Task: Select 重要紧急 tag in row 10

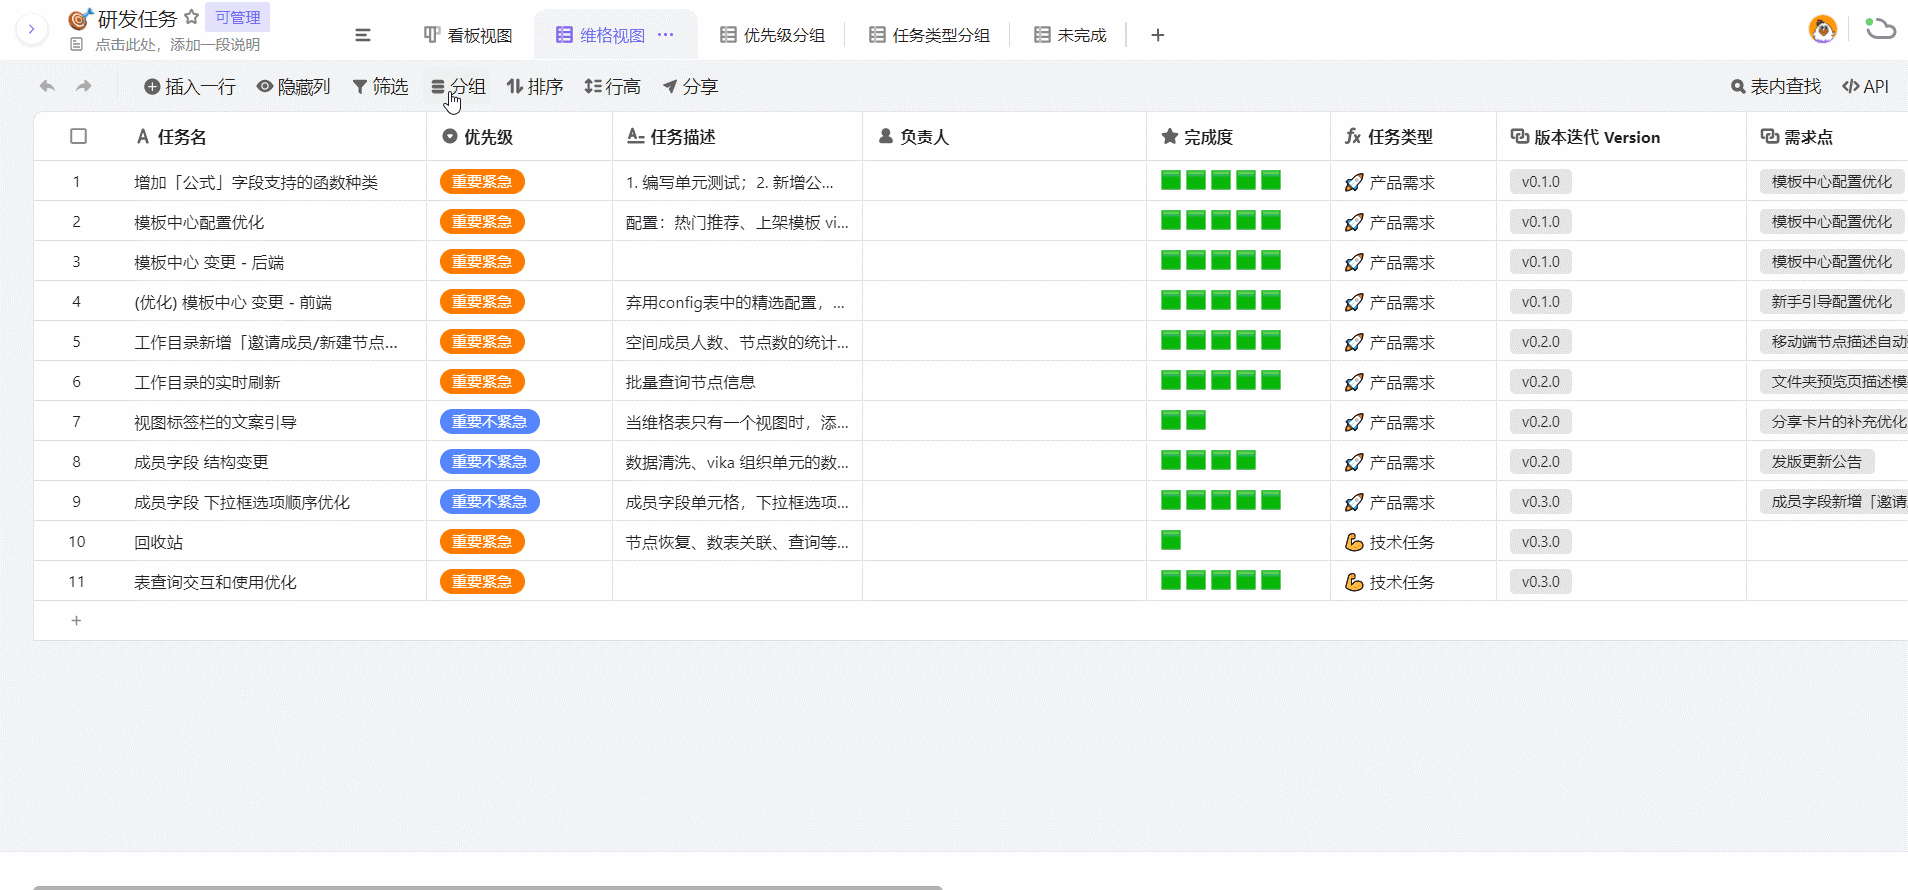Action: point(482,541)
